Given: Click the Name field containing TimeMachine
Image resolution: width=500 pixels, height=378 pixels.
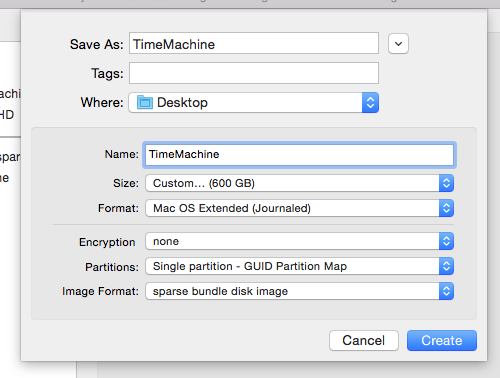Looking at the screenshot, I should tap(300, 155).
